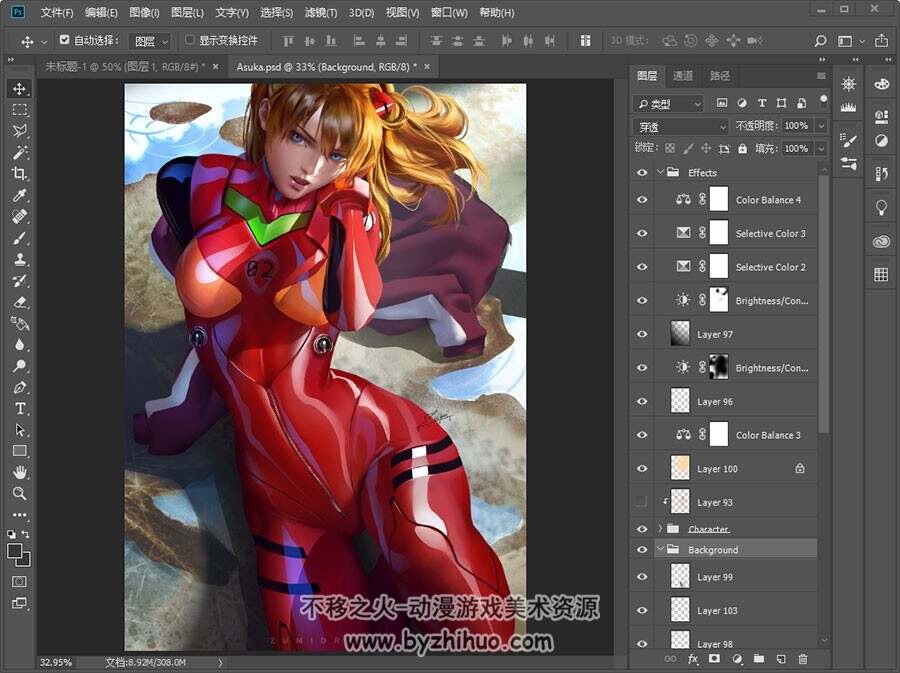
Task: Click the lock all button
Action: coord(742,149)
